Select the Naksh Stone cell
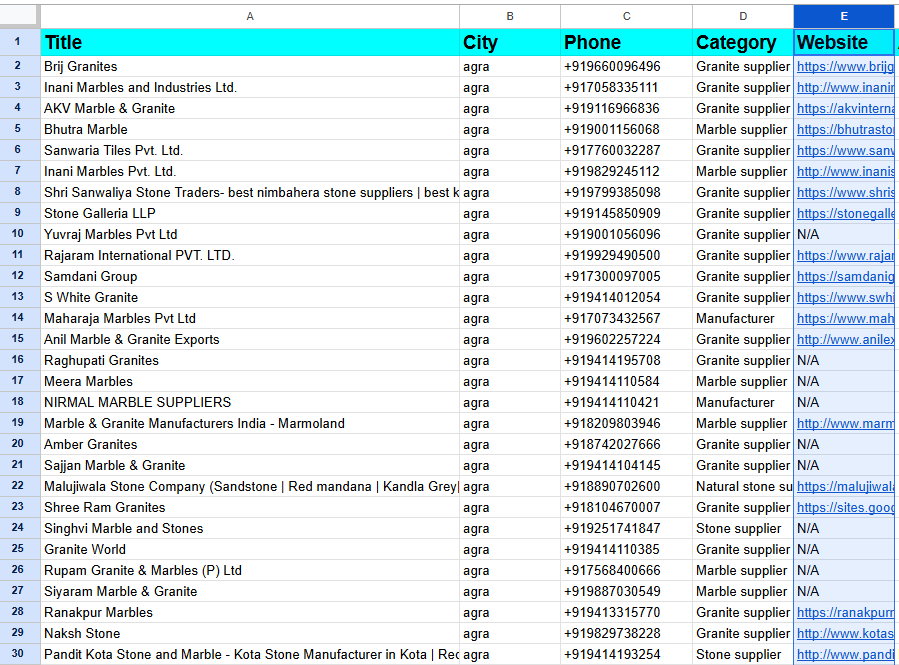Screen dimensions: 899x665 (250, 633)
